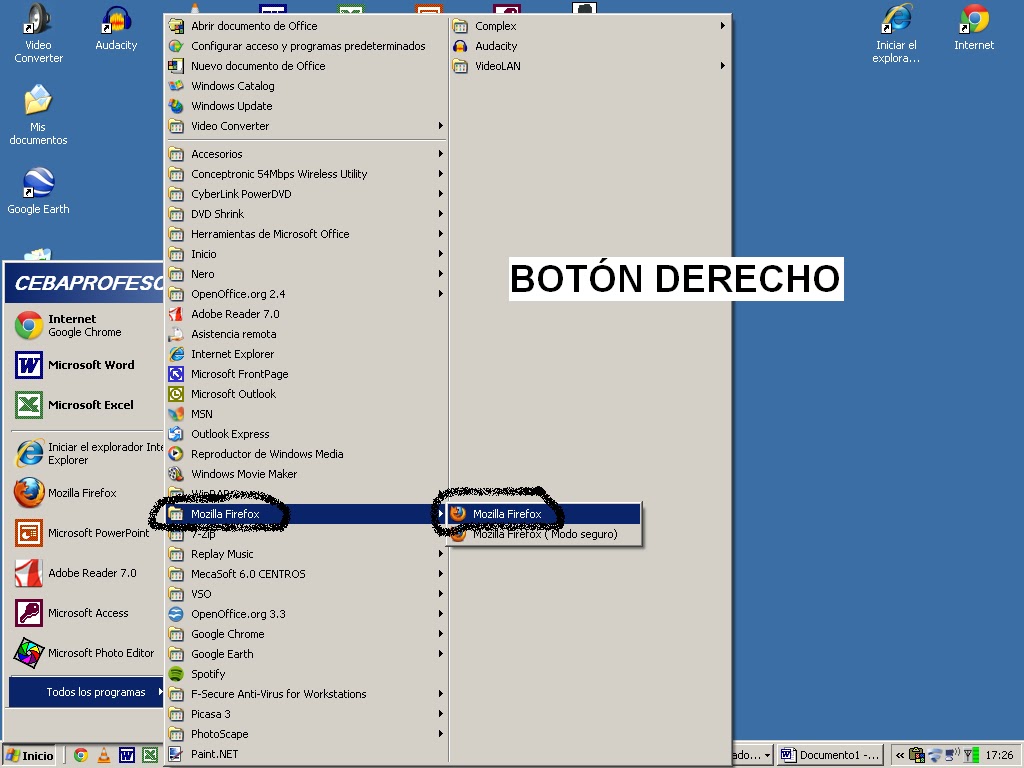Open the PhotoScape folder

click(x=307, y=734)
